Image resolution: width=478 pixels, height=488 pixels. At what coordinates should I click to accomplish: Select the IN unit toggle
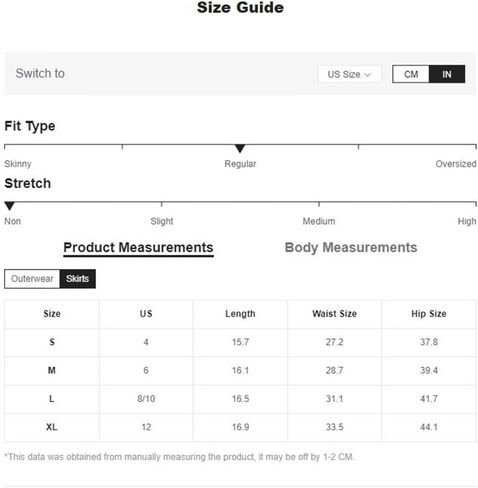pyautogui.click(x=447, y=74)
